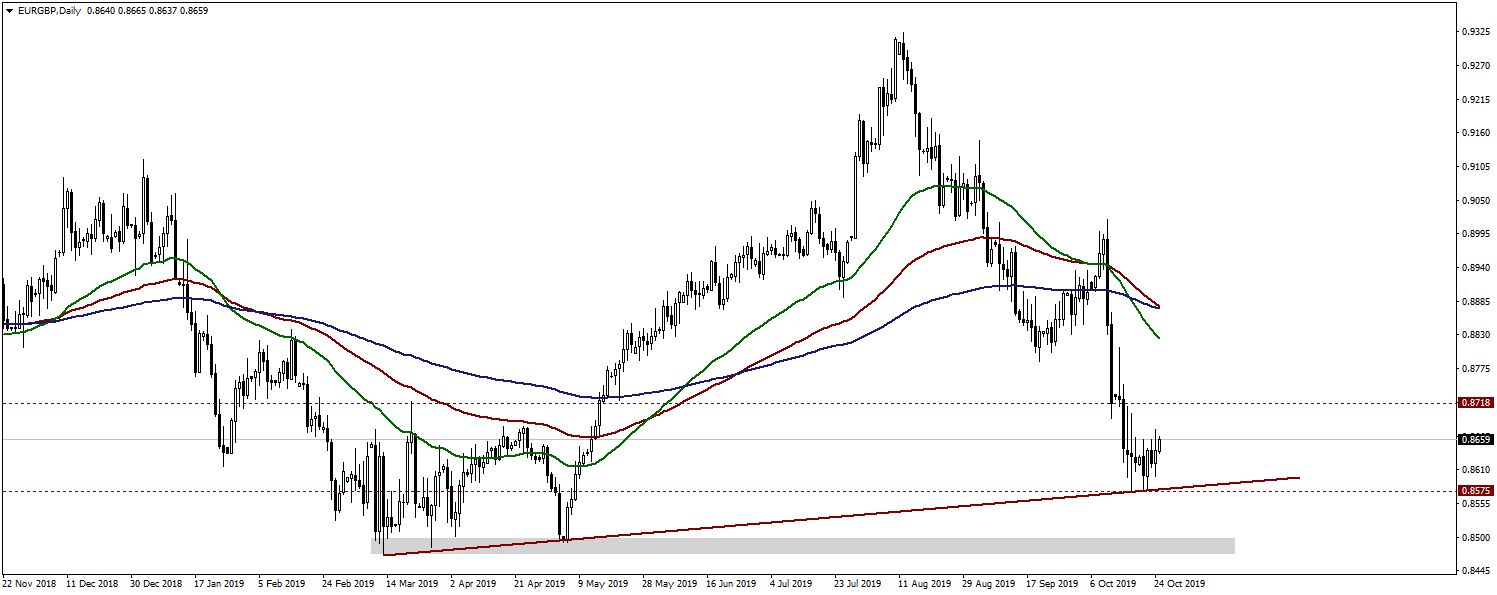Click the 0.8940 price axis label
The height and width of the screenshot is (595, 1497).
(x=1475, y=268)
